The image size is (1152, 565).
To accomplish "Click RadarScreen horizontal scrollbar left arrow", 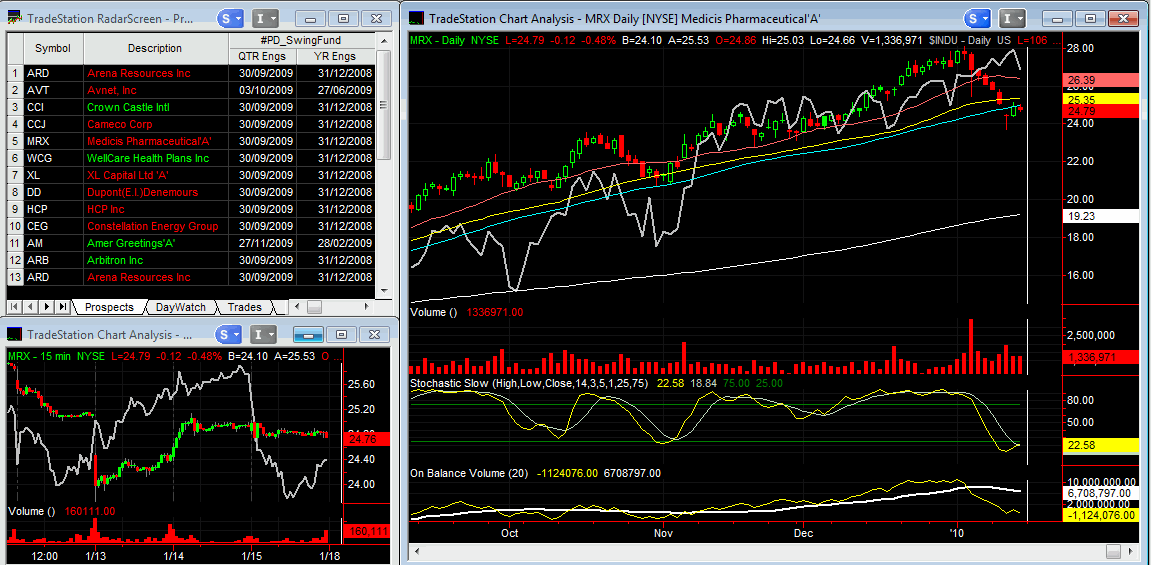I will 296,307.
